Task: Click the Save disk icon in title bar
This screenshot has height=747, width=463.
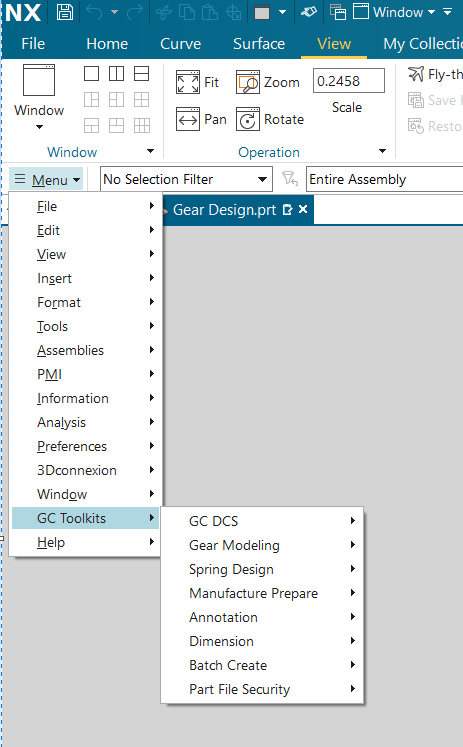Action: (x=65, y=12)
